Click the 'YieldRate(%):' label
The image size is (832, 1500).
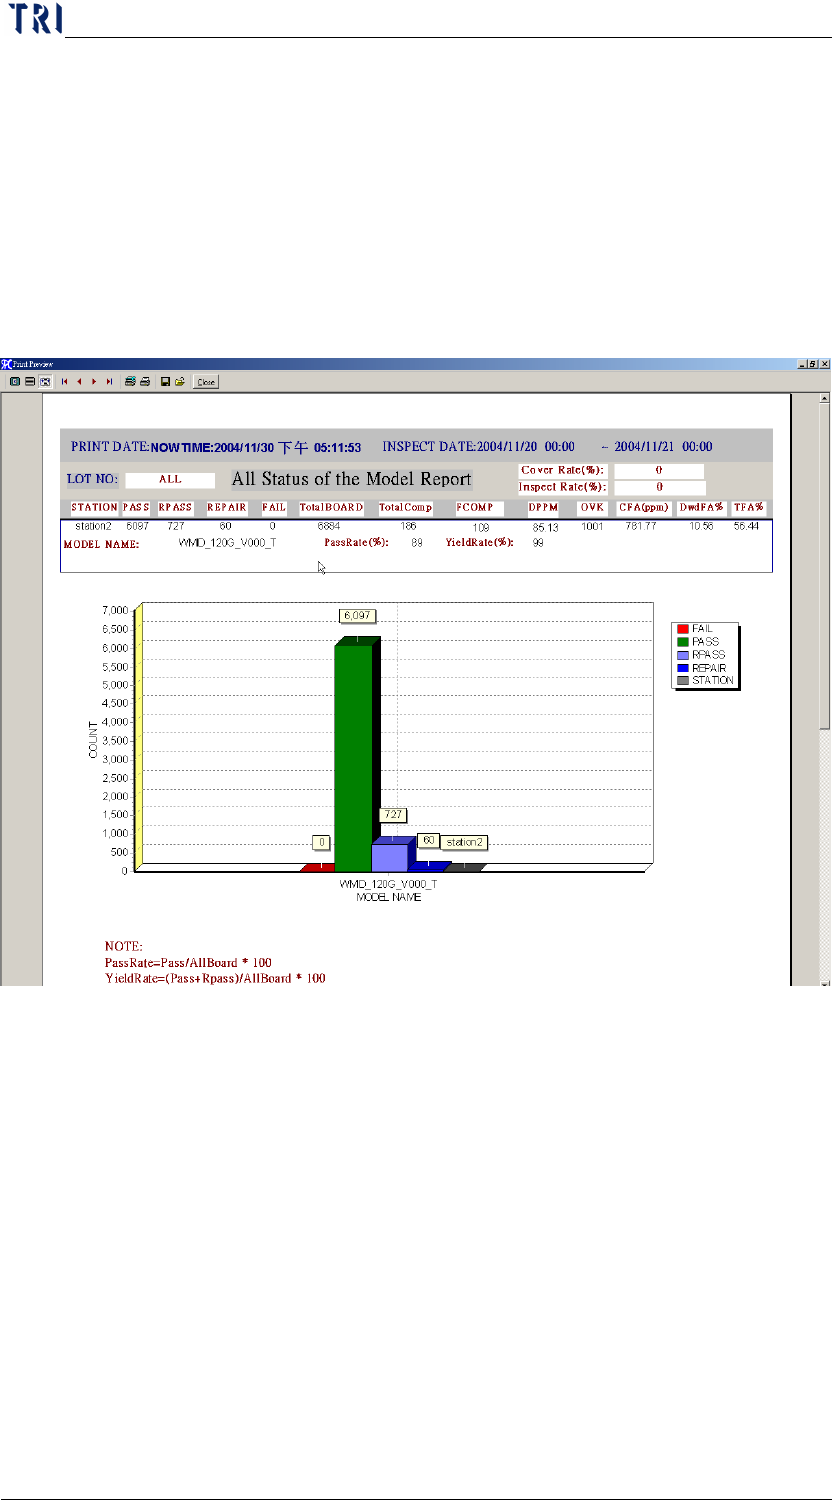(x=480, y=543)
